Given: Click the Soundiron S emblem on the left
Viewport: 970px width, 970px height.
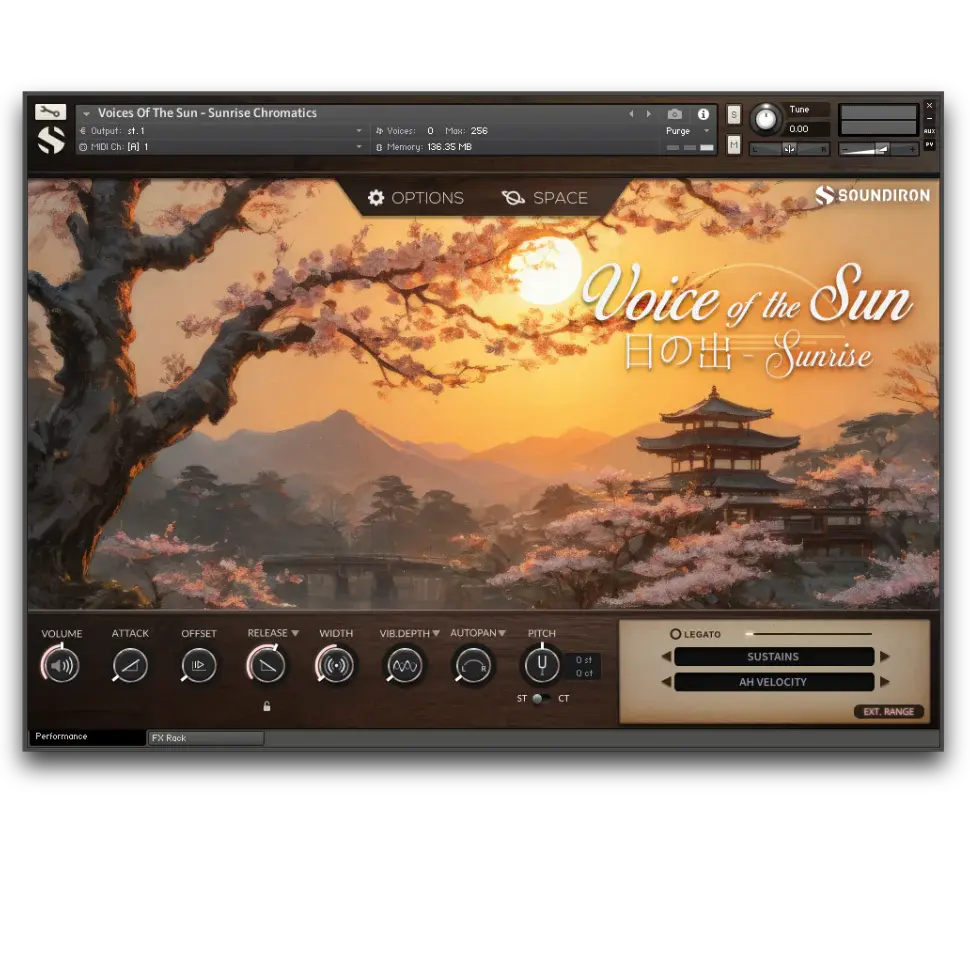Looking at the screenshot, I should (x=51, y=140).
